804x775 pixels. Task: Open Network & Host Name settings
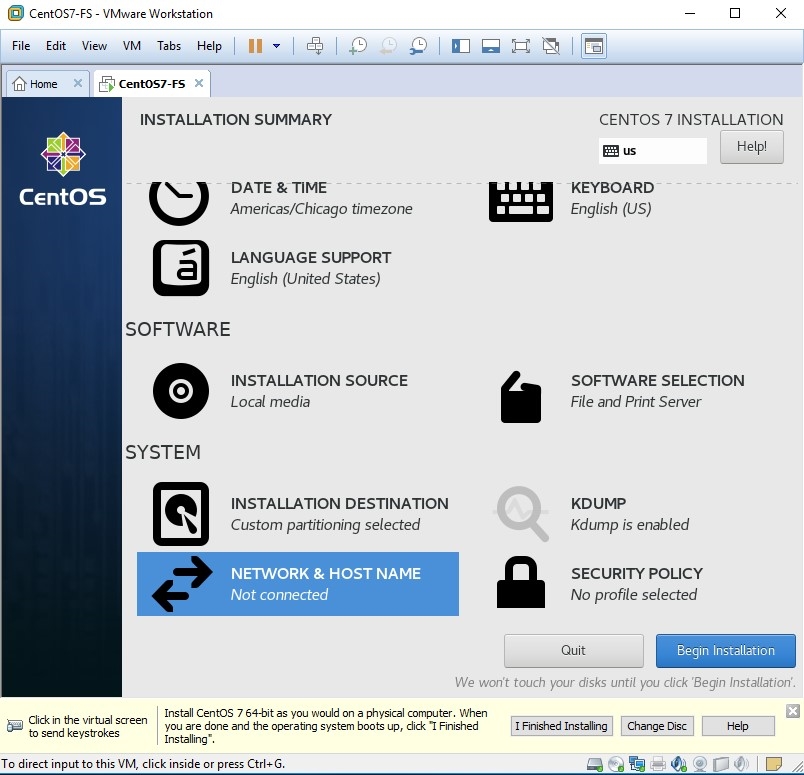pyautogui.click(x=297, y=584)
